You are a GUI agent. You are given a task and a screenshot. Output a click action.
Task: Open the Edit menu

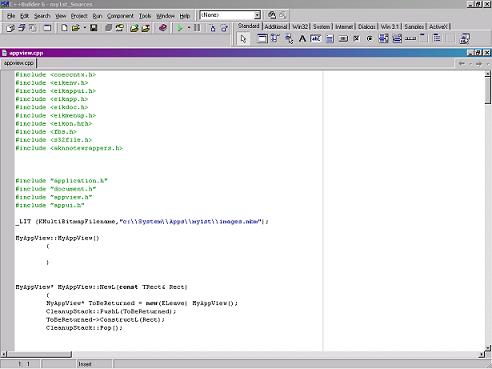click(x=24, y=16)
